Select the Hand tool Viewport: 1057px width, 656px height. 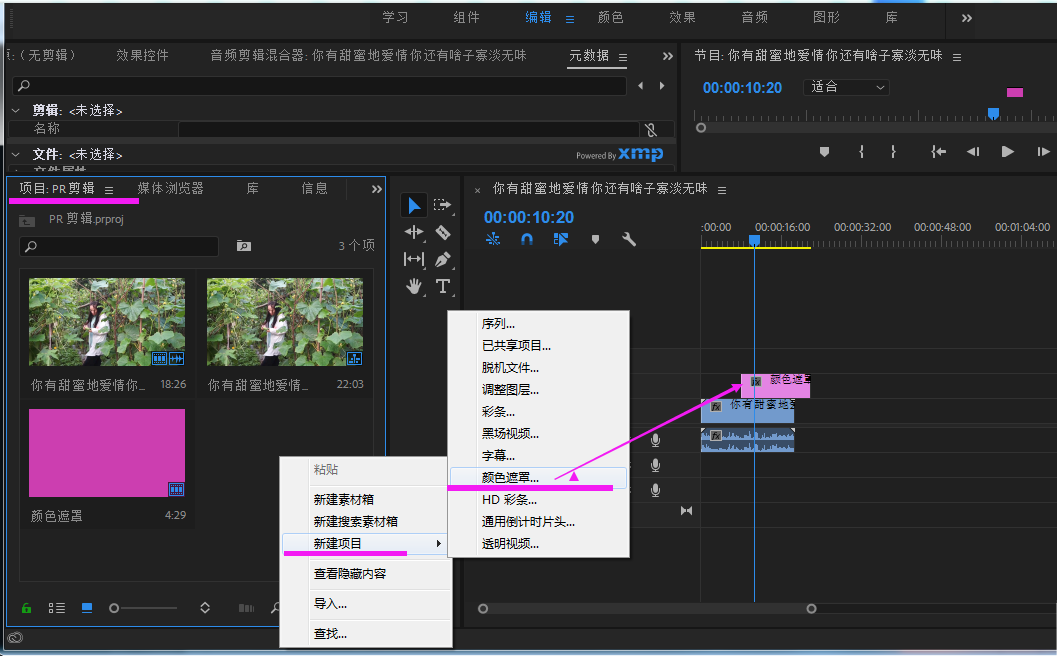[x=414, y=286]
